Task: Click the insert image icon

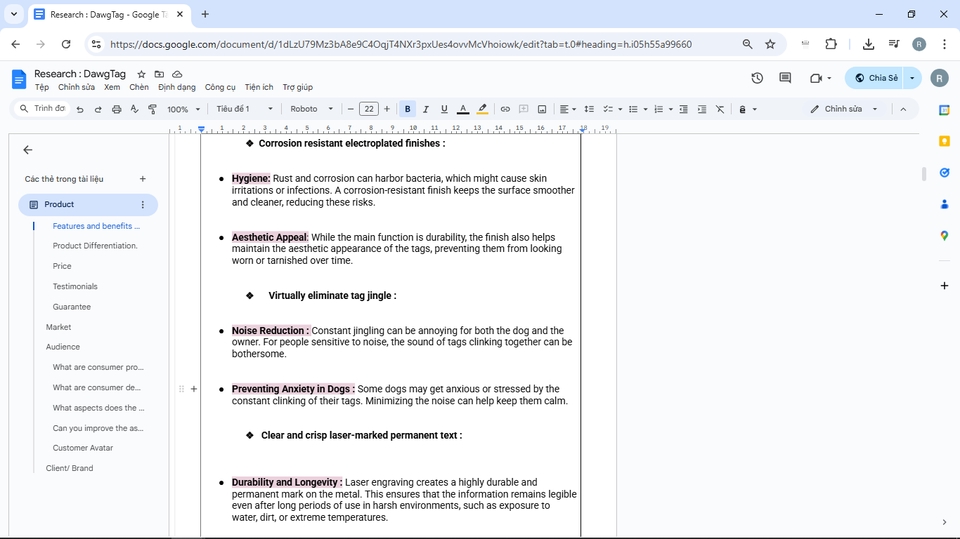Action: click(542, 109)
